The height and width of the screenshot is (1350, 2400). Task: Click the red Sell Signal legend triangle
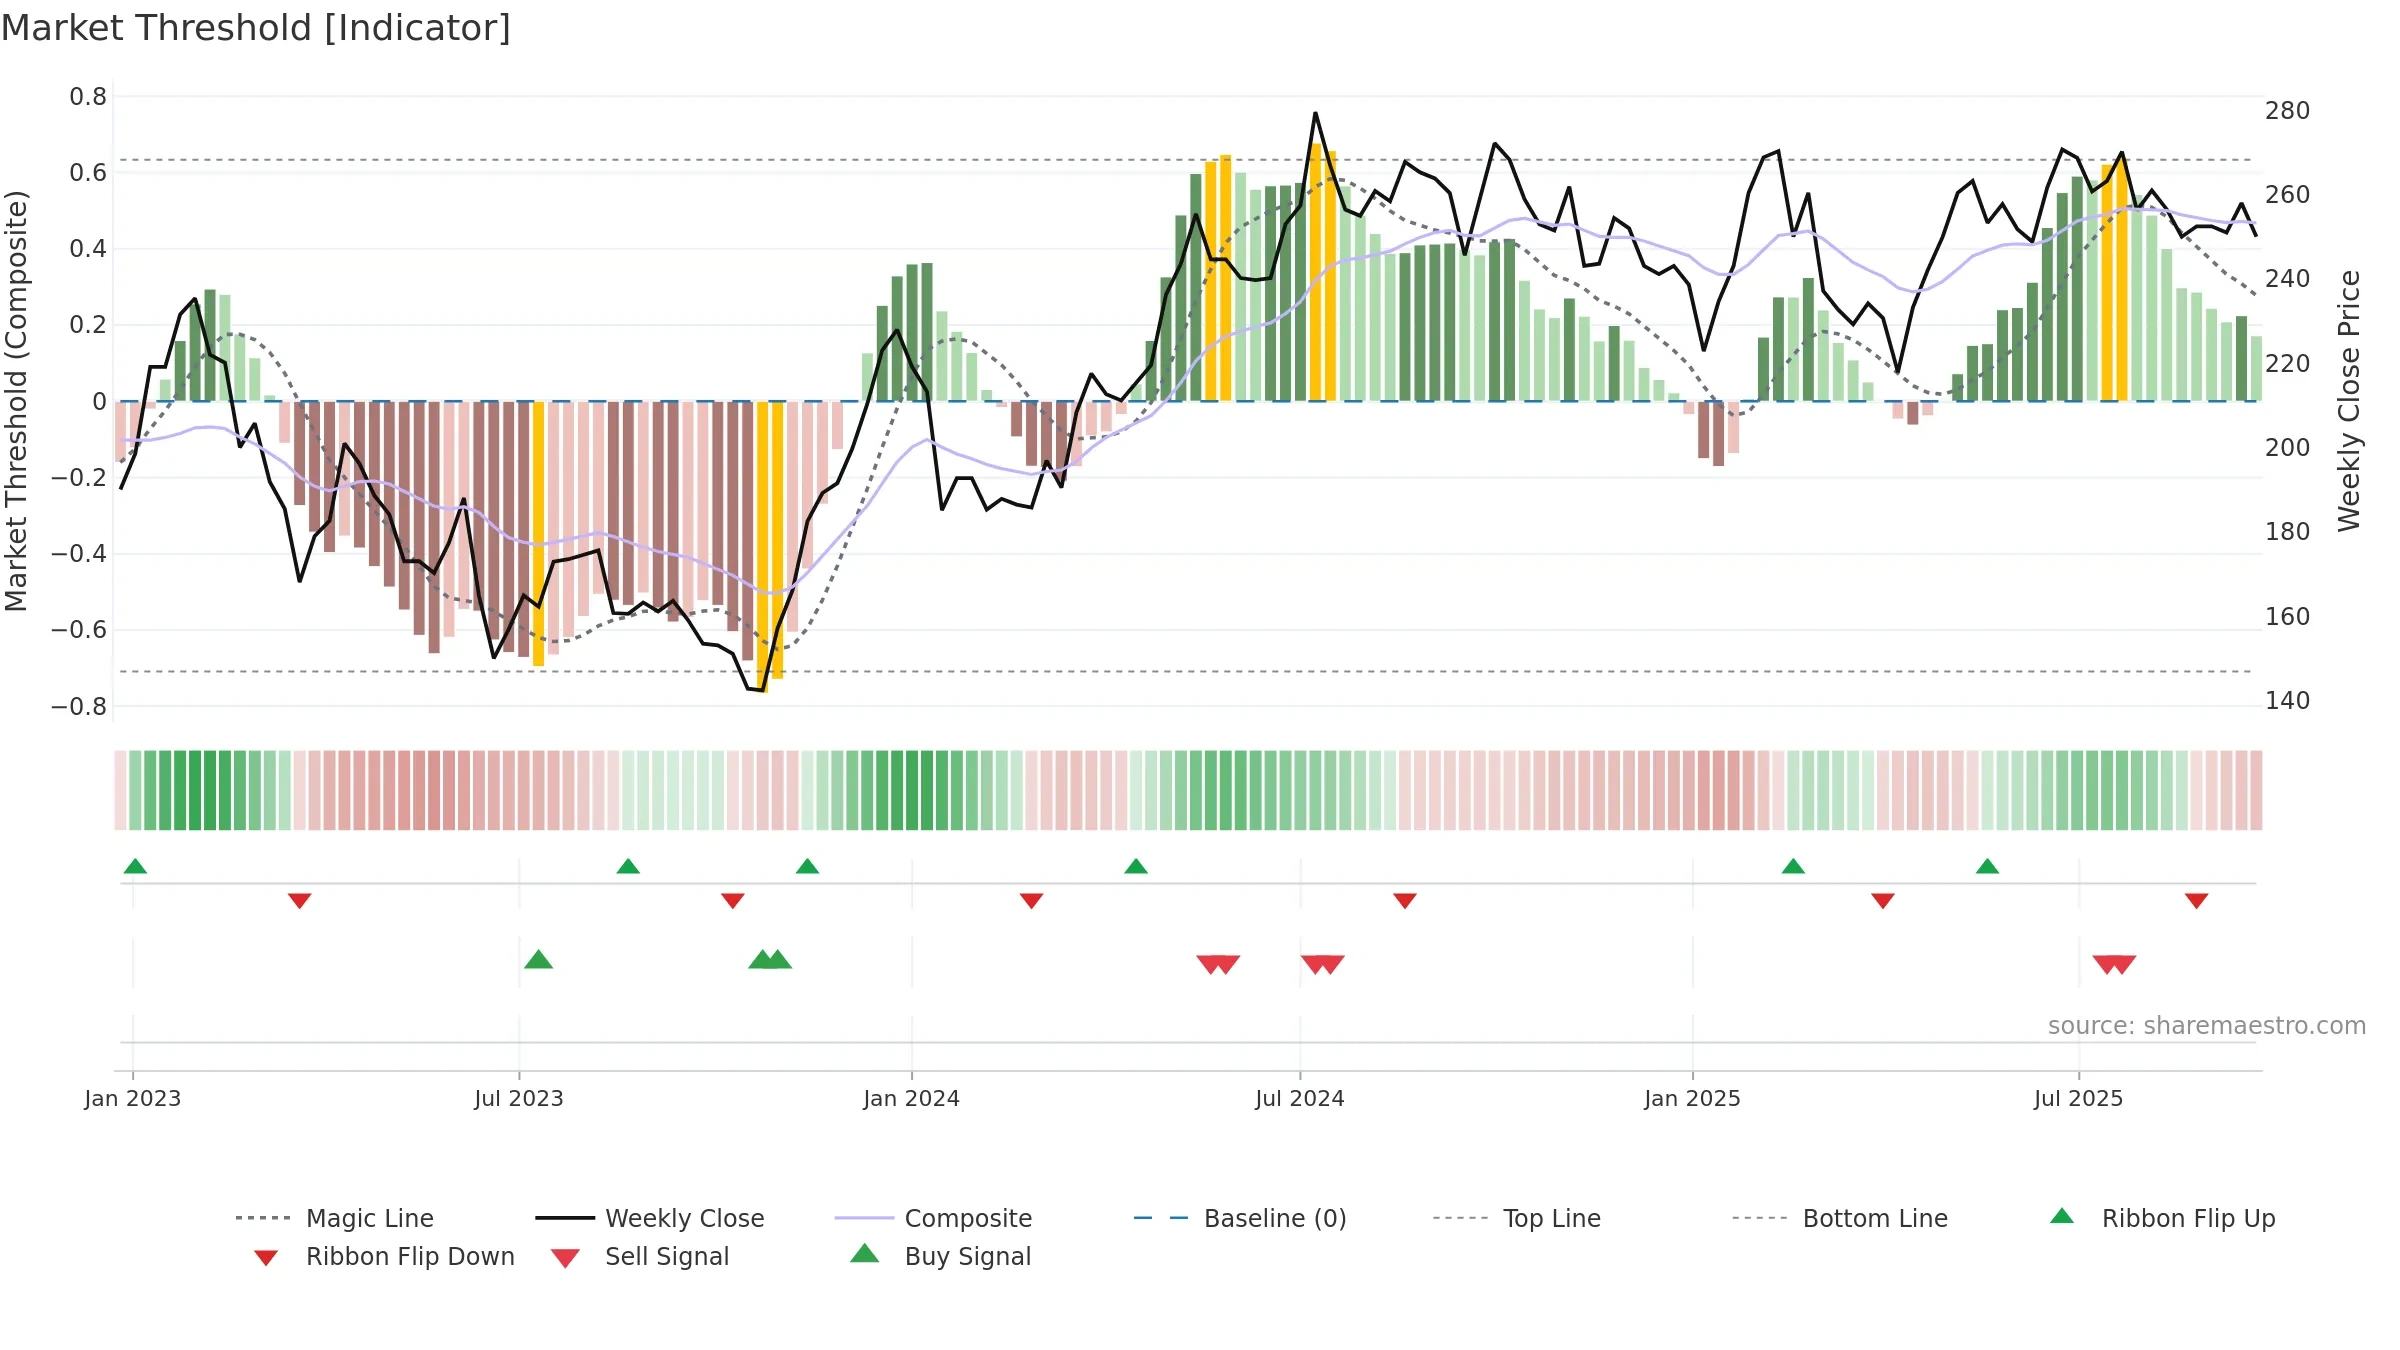pos(565,1258)
